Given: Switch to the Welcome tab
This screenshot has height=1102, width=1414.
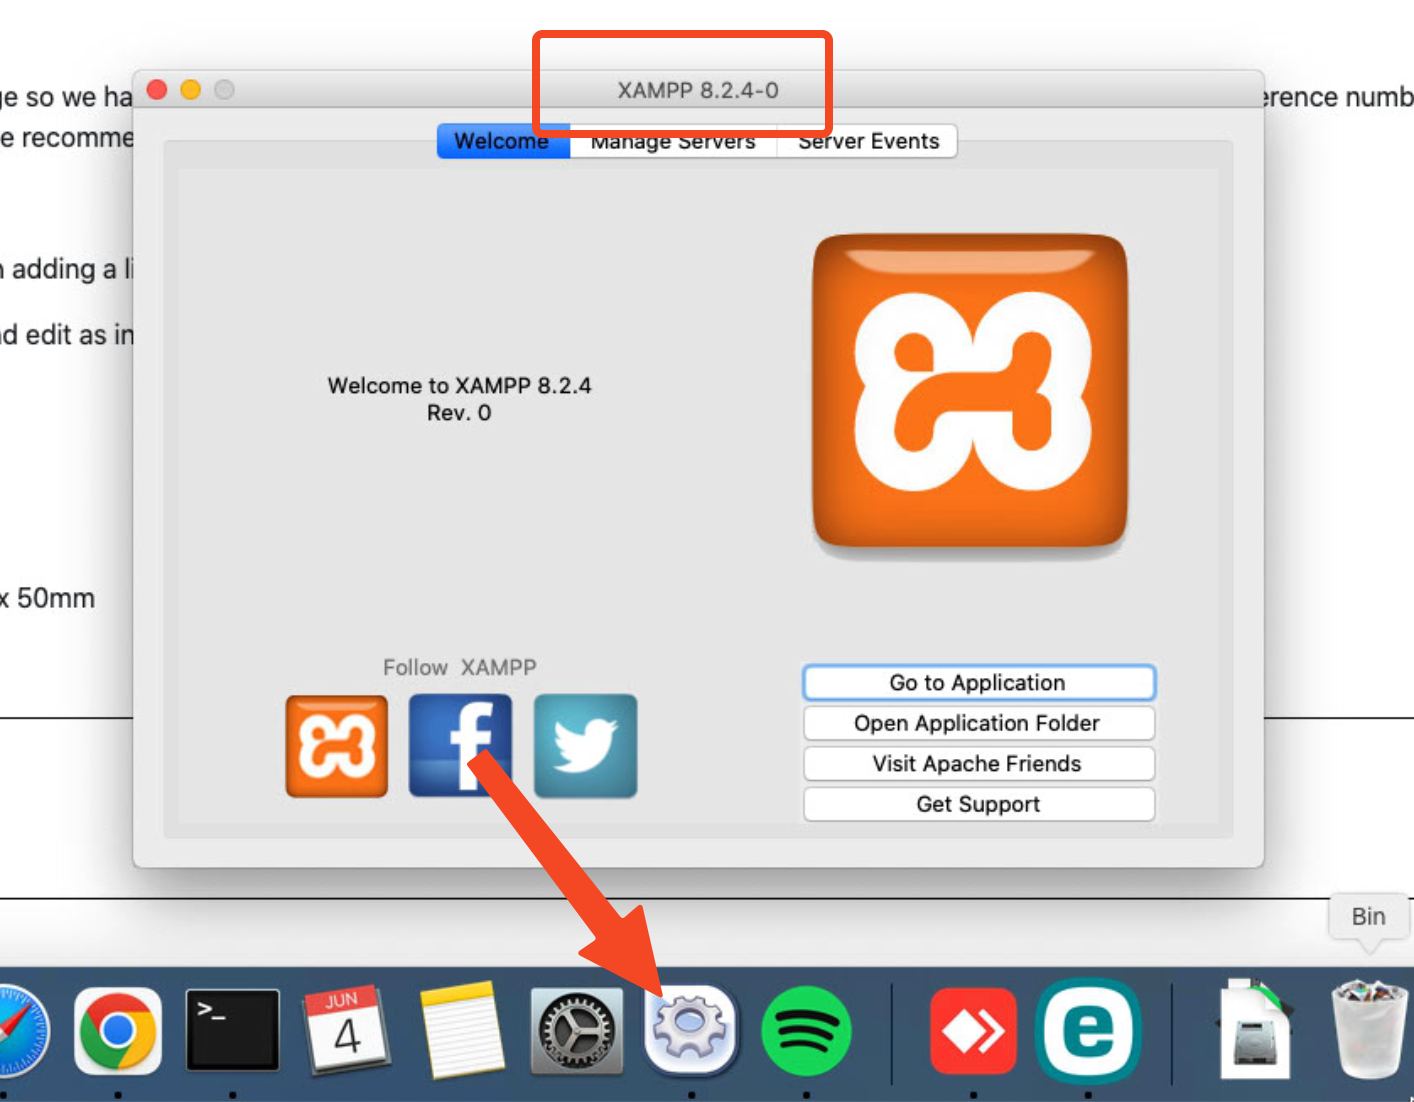Looking at the screenshot, I should (x=503, y=142).
